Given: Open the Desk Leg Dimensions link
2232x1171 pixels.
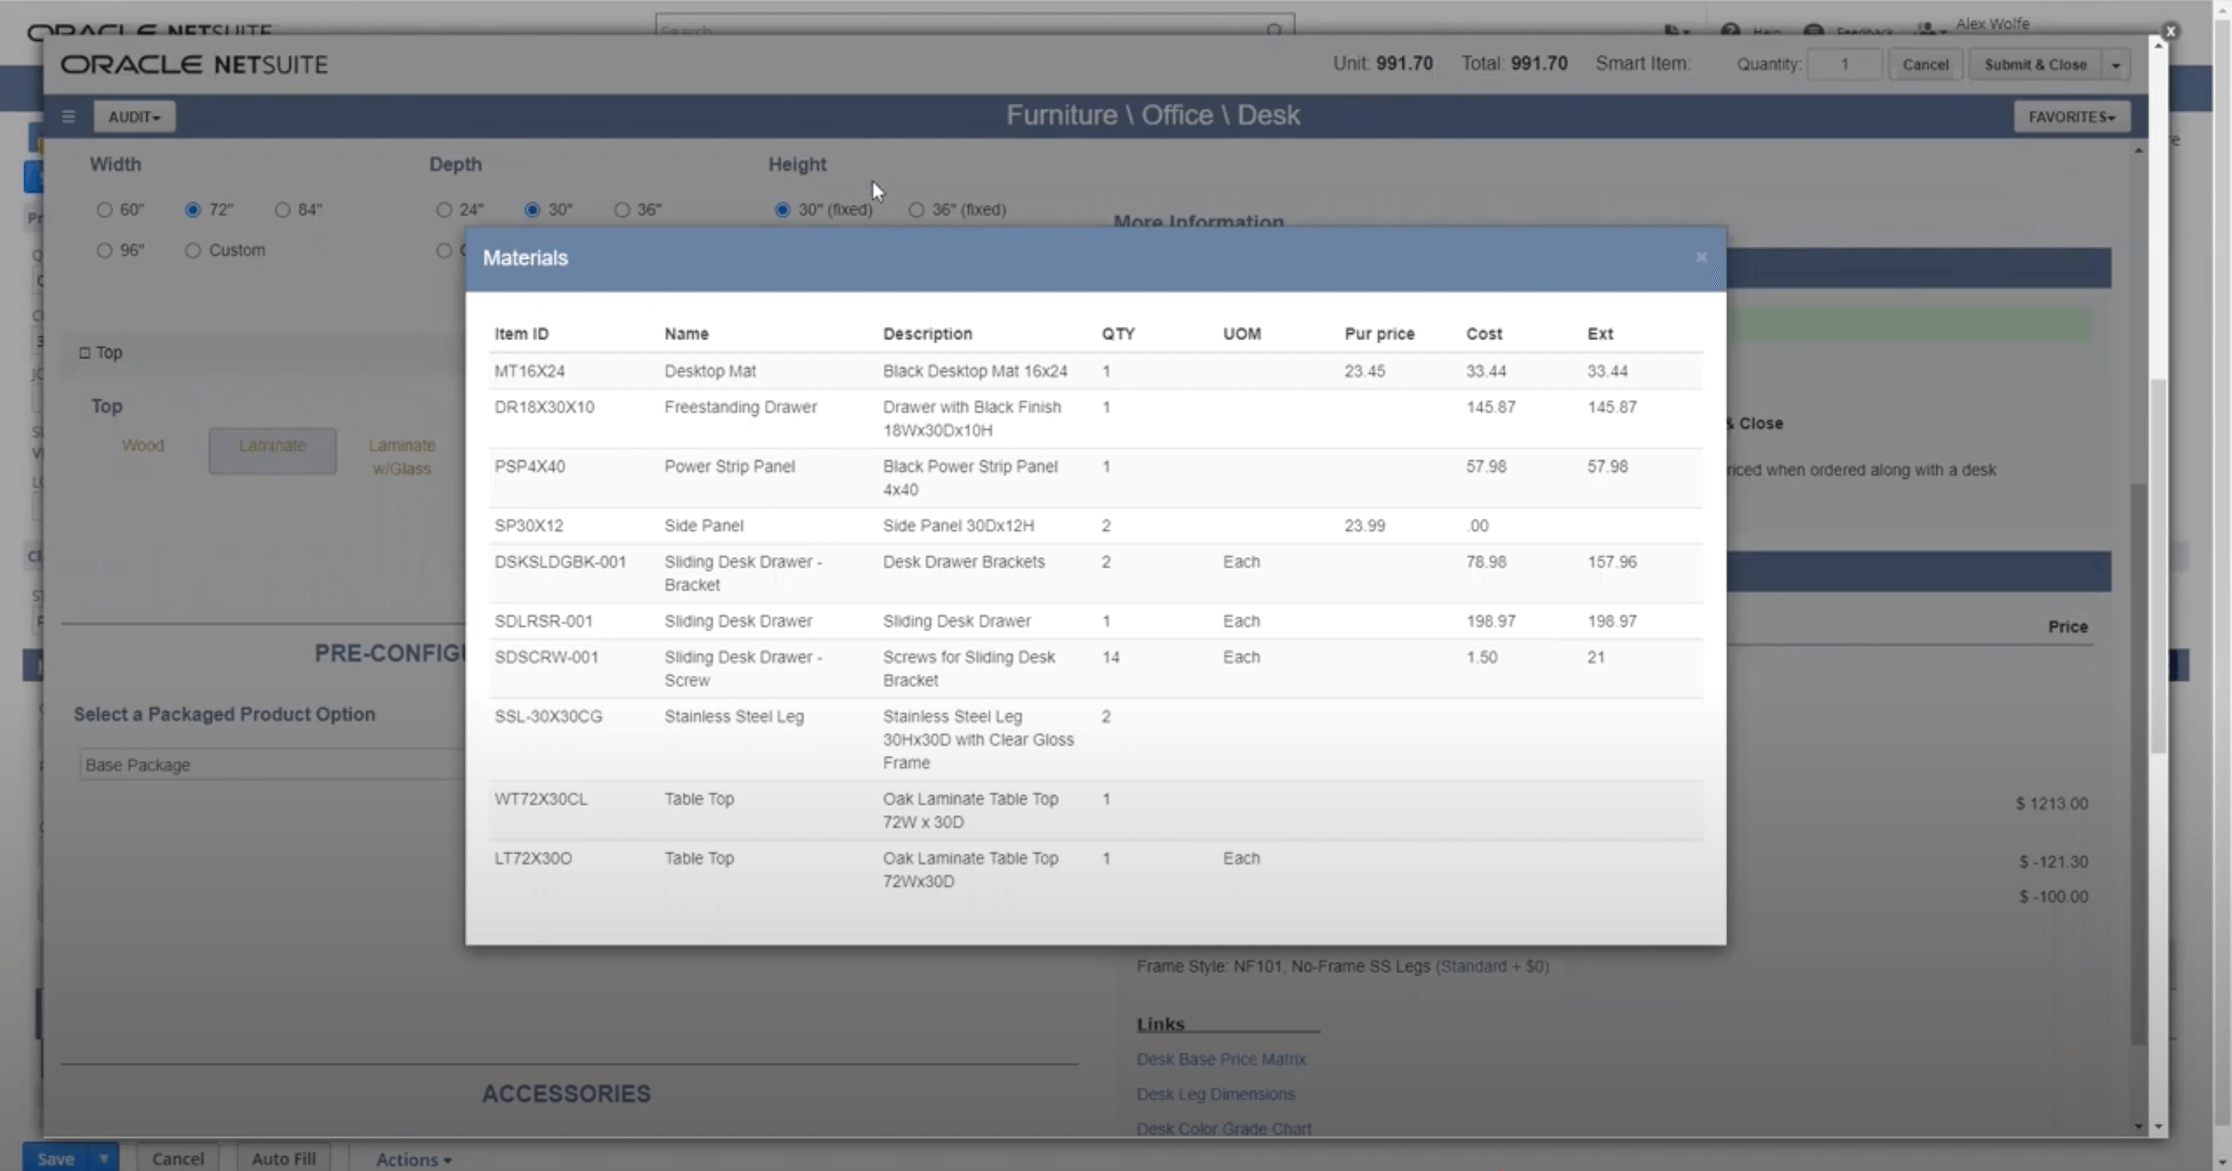Looking at the screenshot, I should click(1215, 1094).
